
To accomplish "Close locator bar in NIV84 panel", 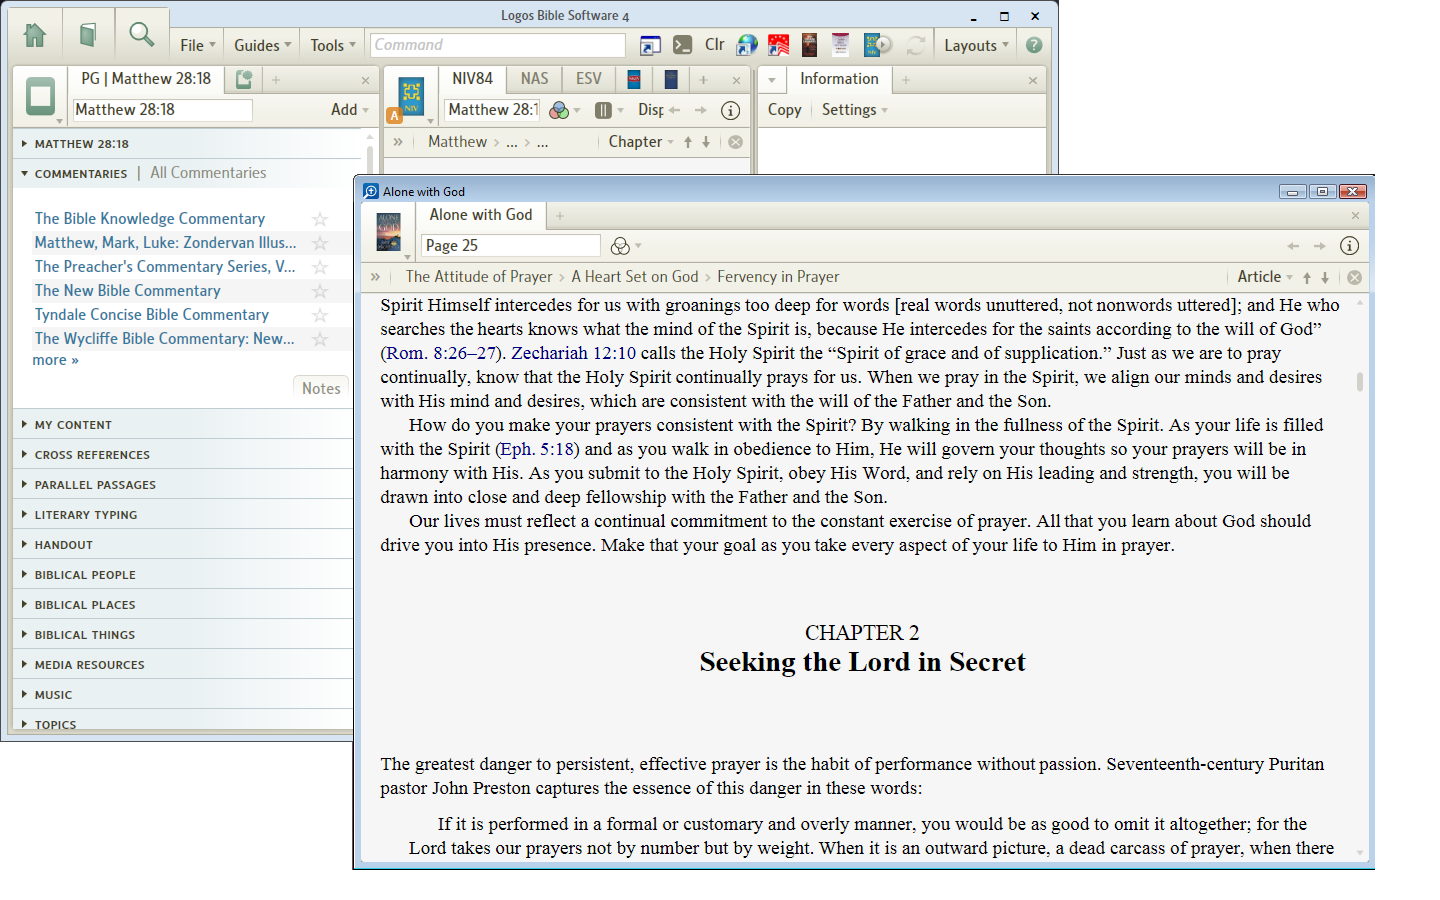I will coord(735,142).
